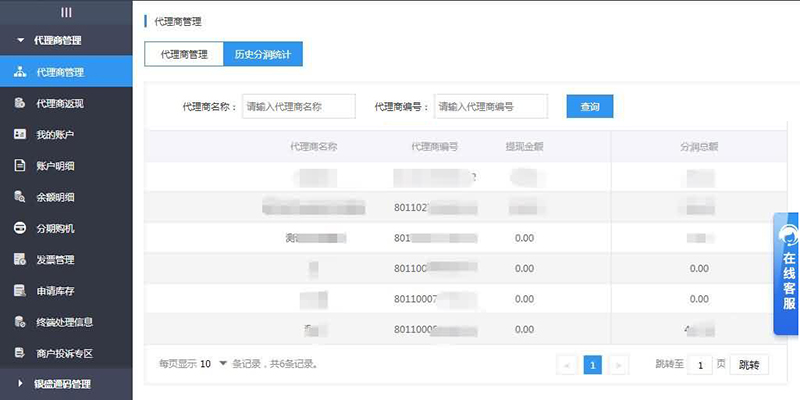Open 代理商返现 icon in sidebar
Screen dimensions: 800x400
pyautogui.click(x=20, y=103)
